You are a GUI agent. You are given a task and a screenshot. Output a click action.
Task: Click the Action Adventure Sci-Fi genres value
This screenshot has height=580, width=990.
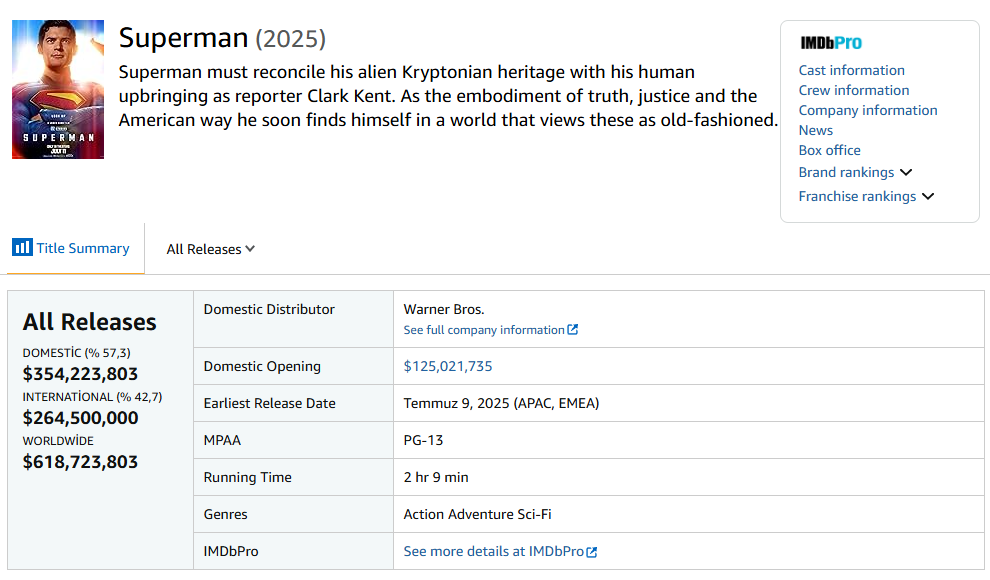click(477, 514)
